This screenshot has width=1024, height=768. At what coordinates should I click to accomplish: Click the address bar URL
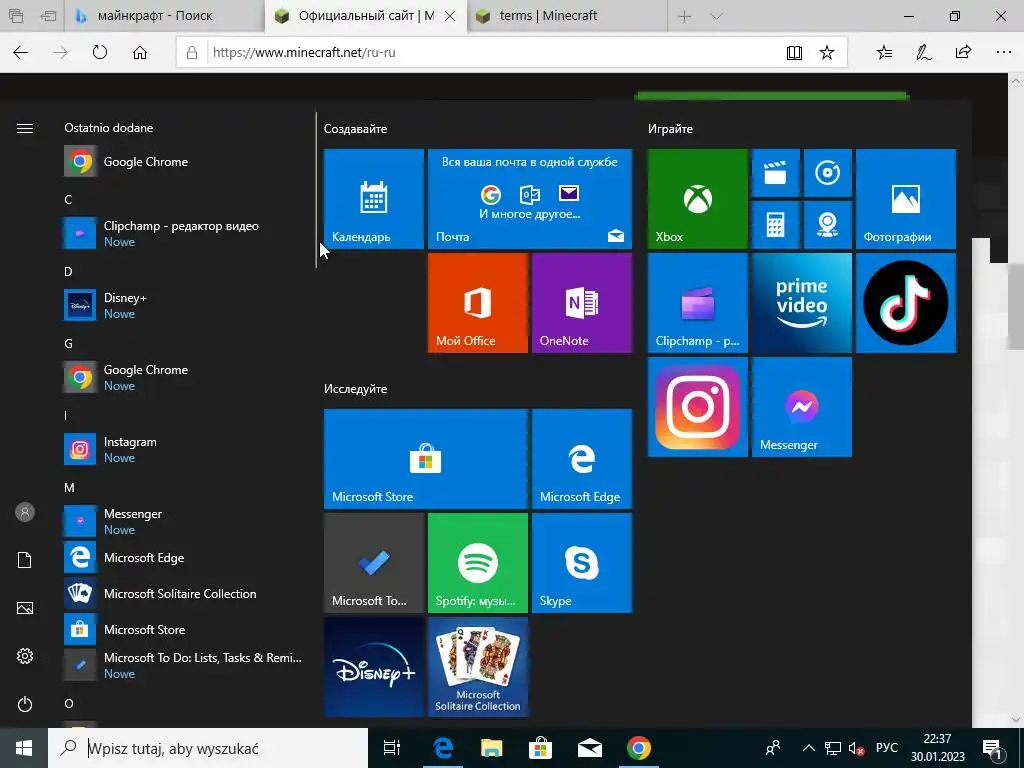(x=304, y=52)
